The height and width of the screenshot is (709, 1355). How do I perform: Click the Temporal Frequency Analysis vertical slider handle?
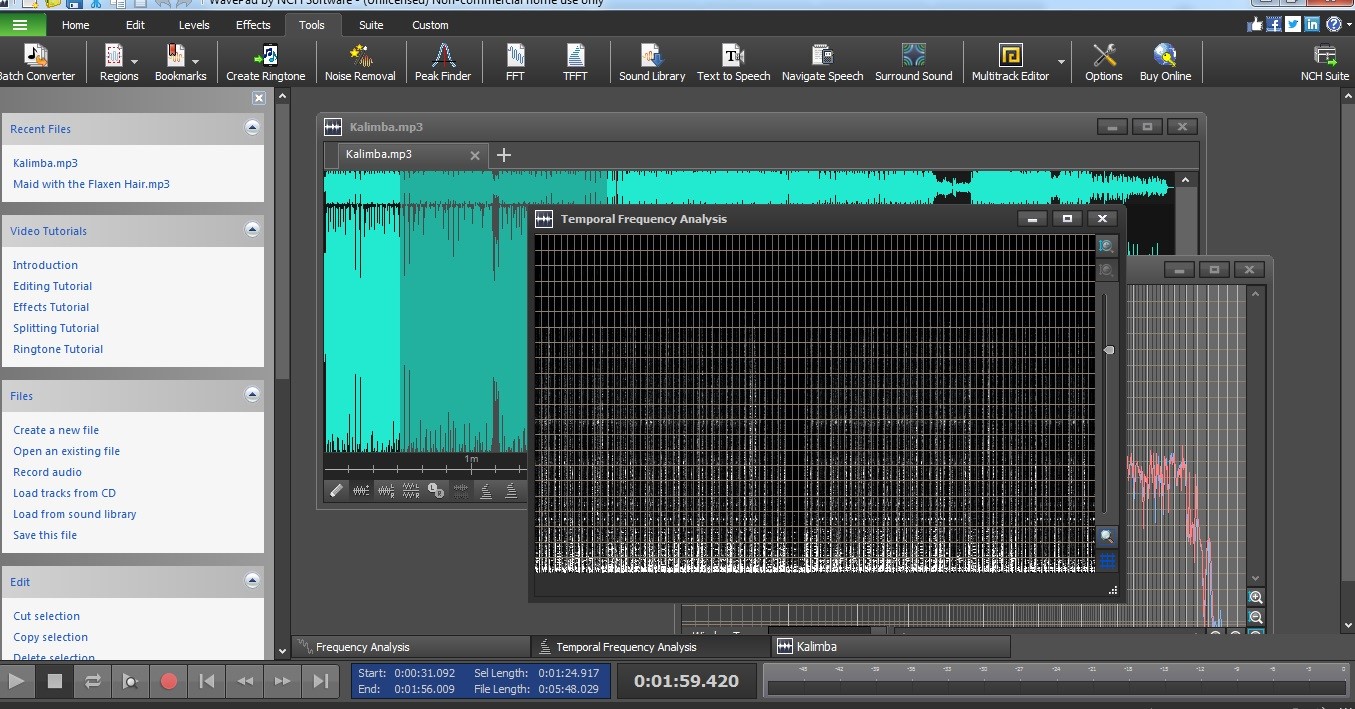click(1108, 350)
